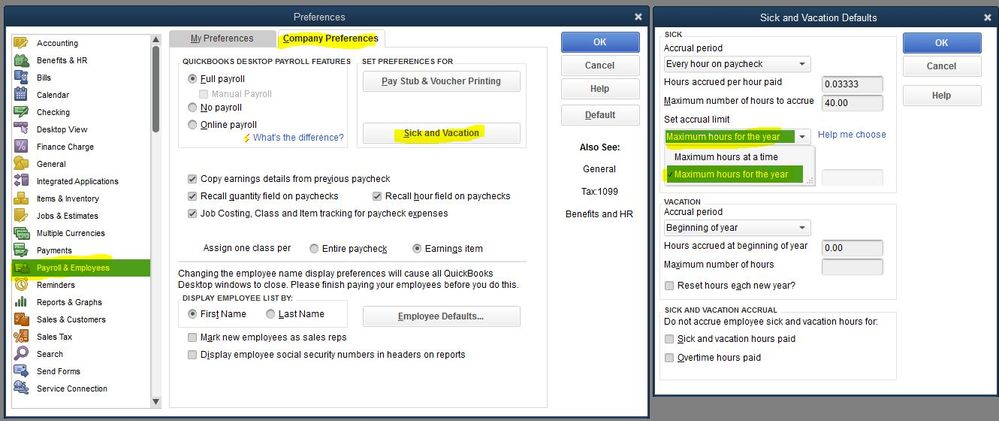Open the Sick Accrual period dropdown
Viewport: 999px width, 421px height.
[x=737, y=64]
